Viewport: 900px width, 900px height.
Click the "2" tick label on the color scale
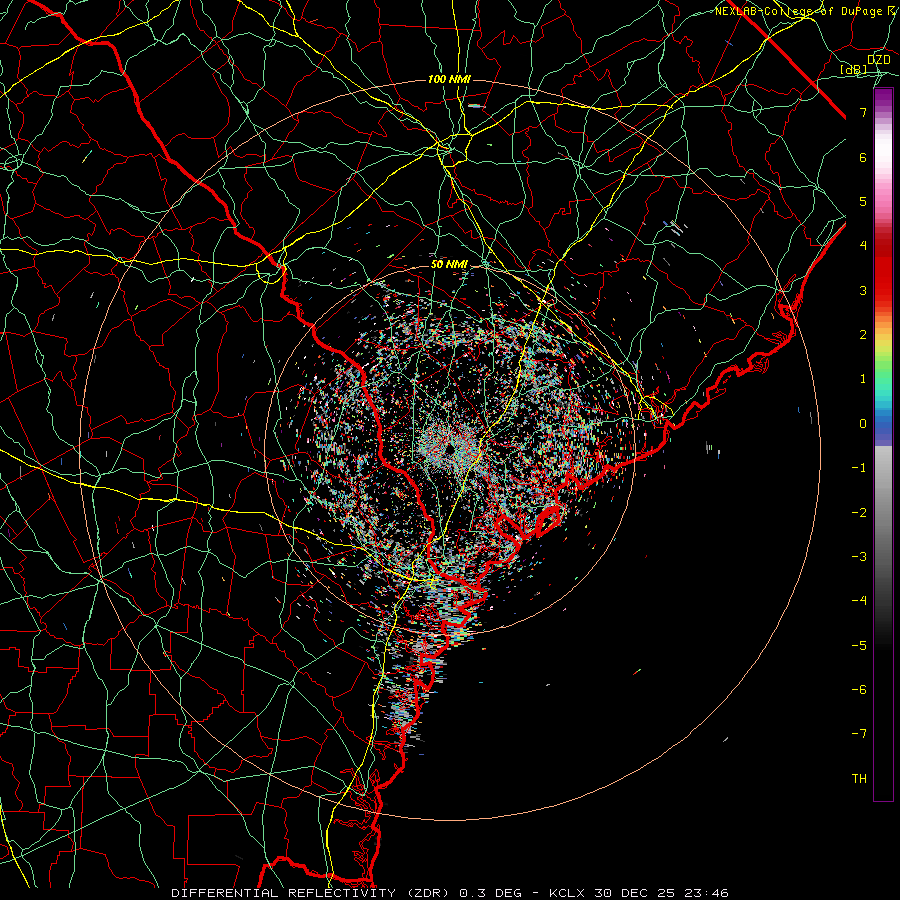(863, 335)
